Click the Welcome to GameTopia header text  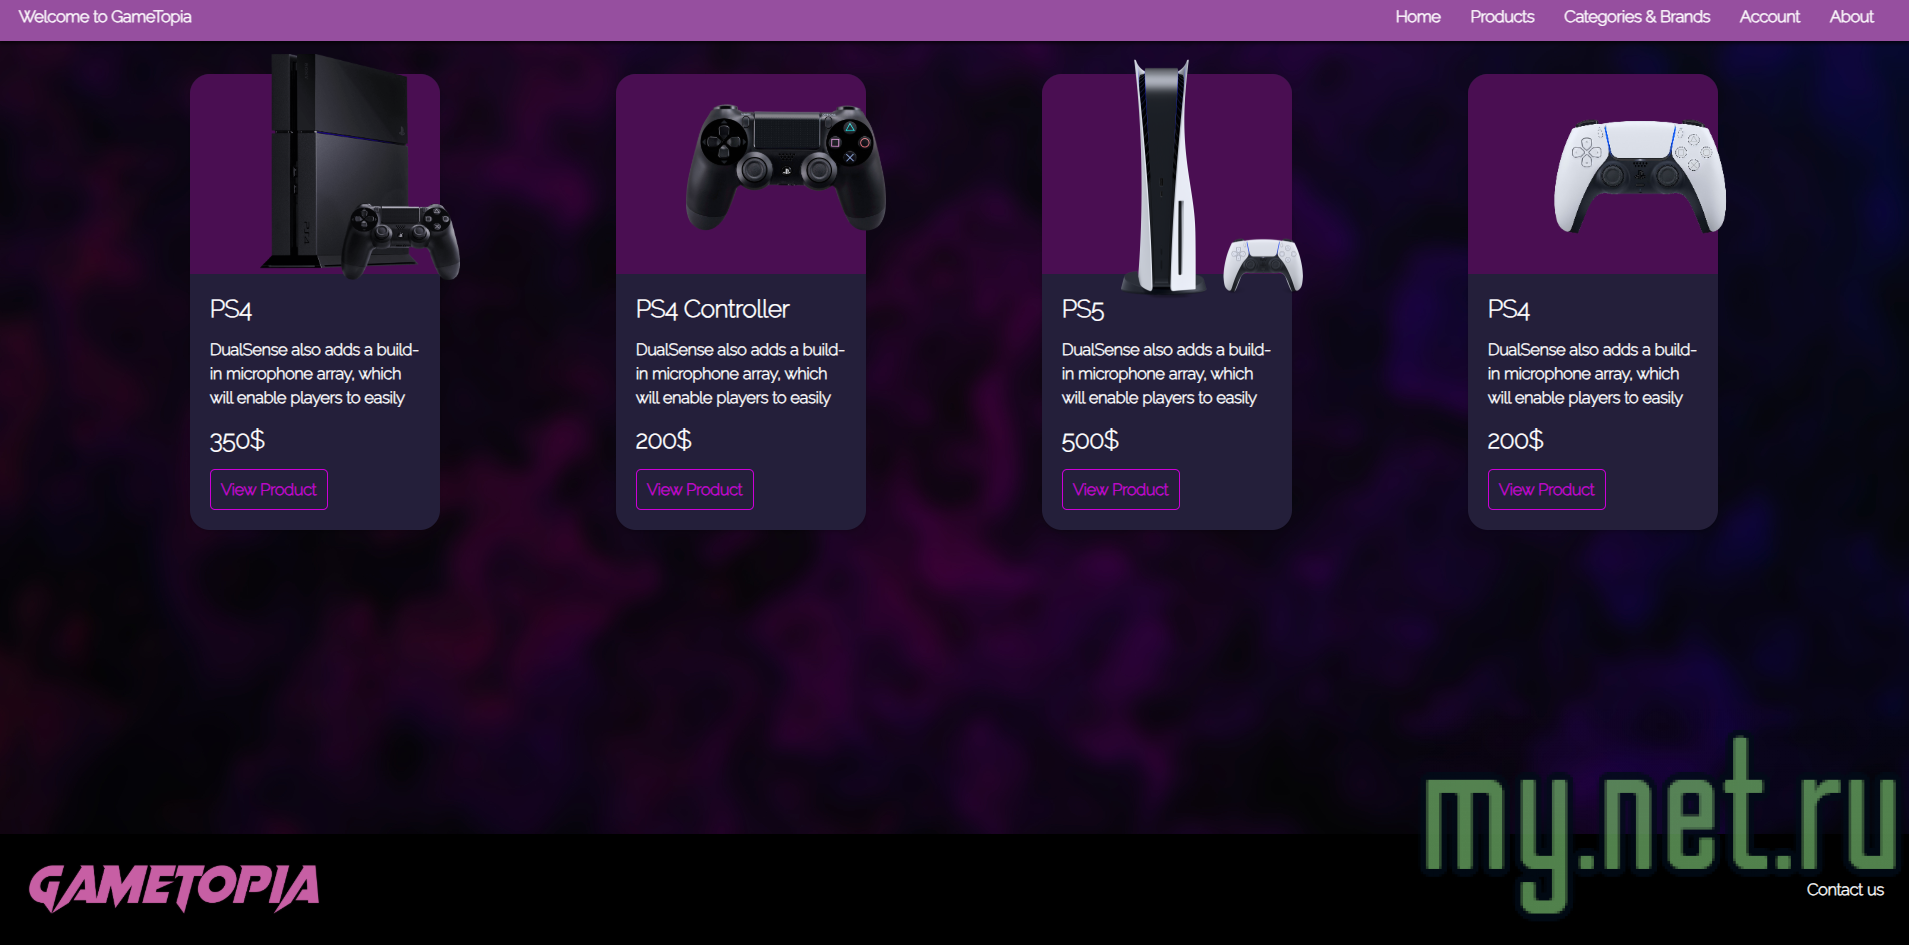click(104, 16)
